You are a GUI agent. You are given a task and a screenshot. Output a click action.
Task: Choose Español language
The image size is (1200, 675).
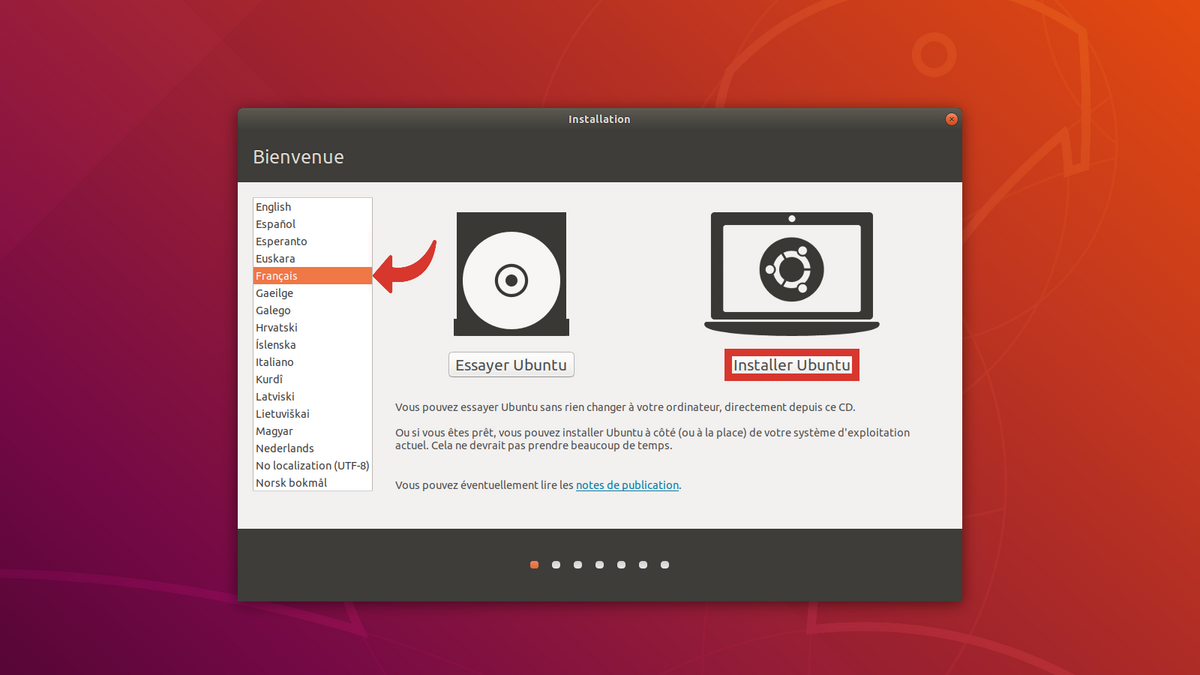pyautogui.click(x=312, y=224)
